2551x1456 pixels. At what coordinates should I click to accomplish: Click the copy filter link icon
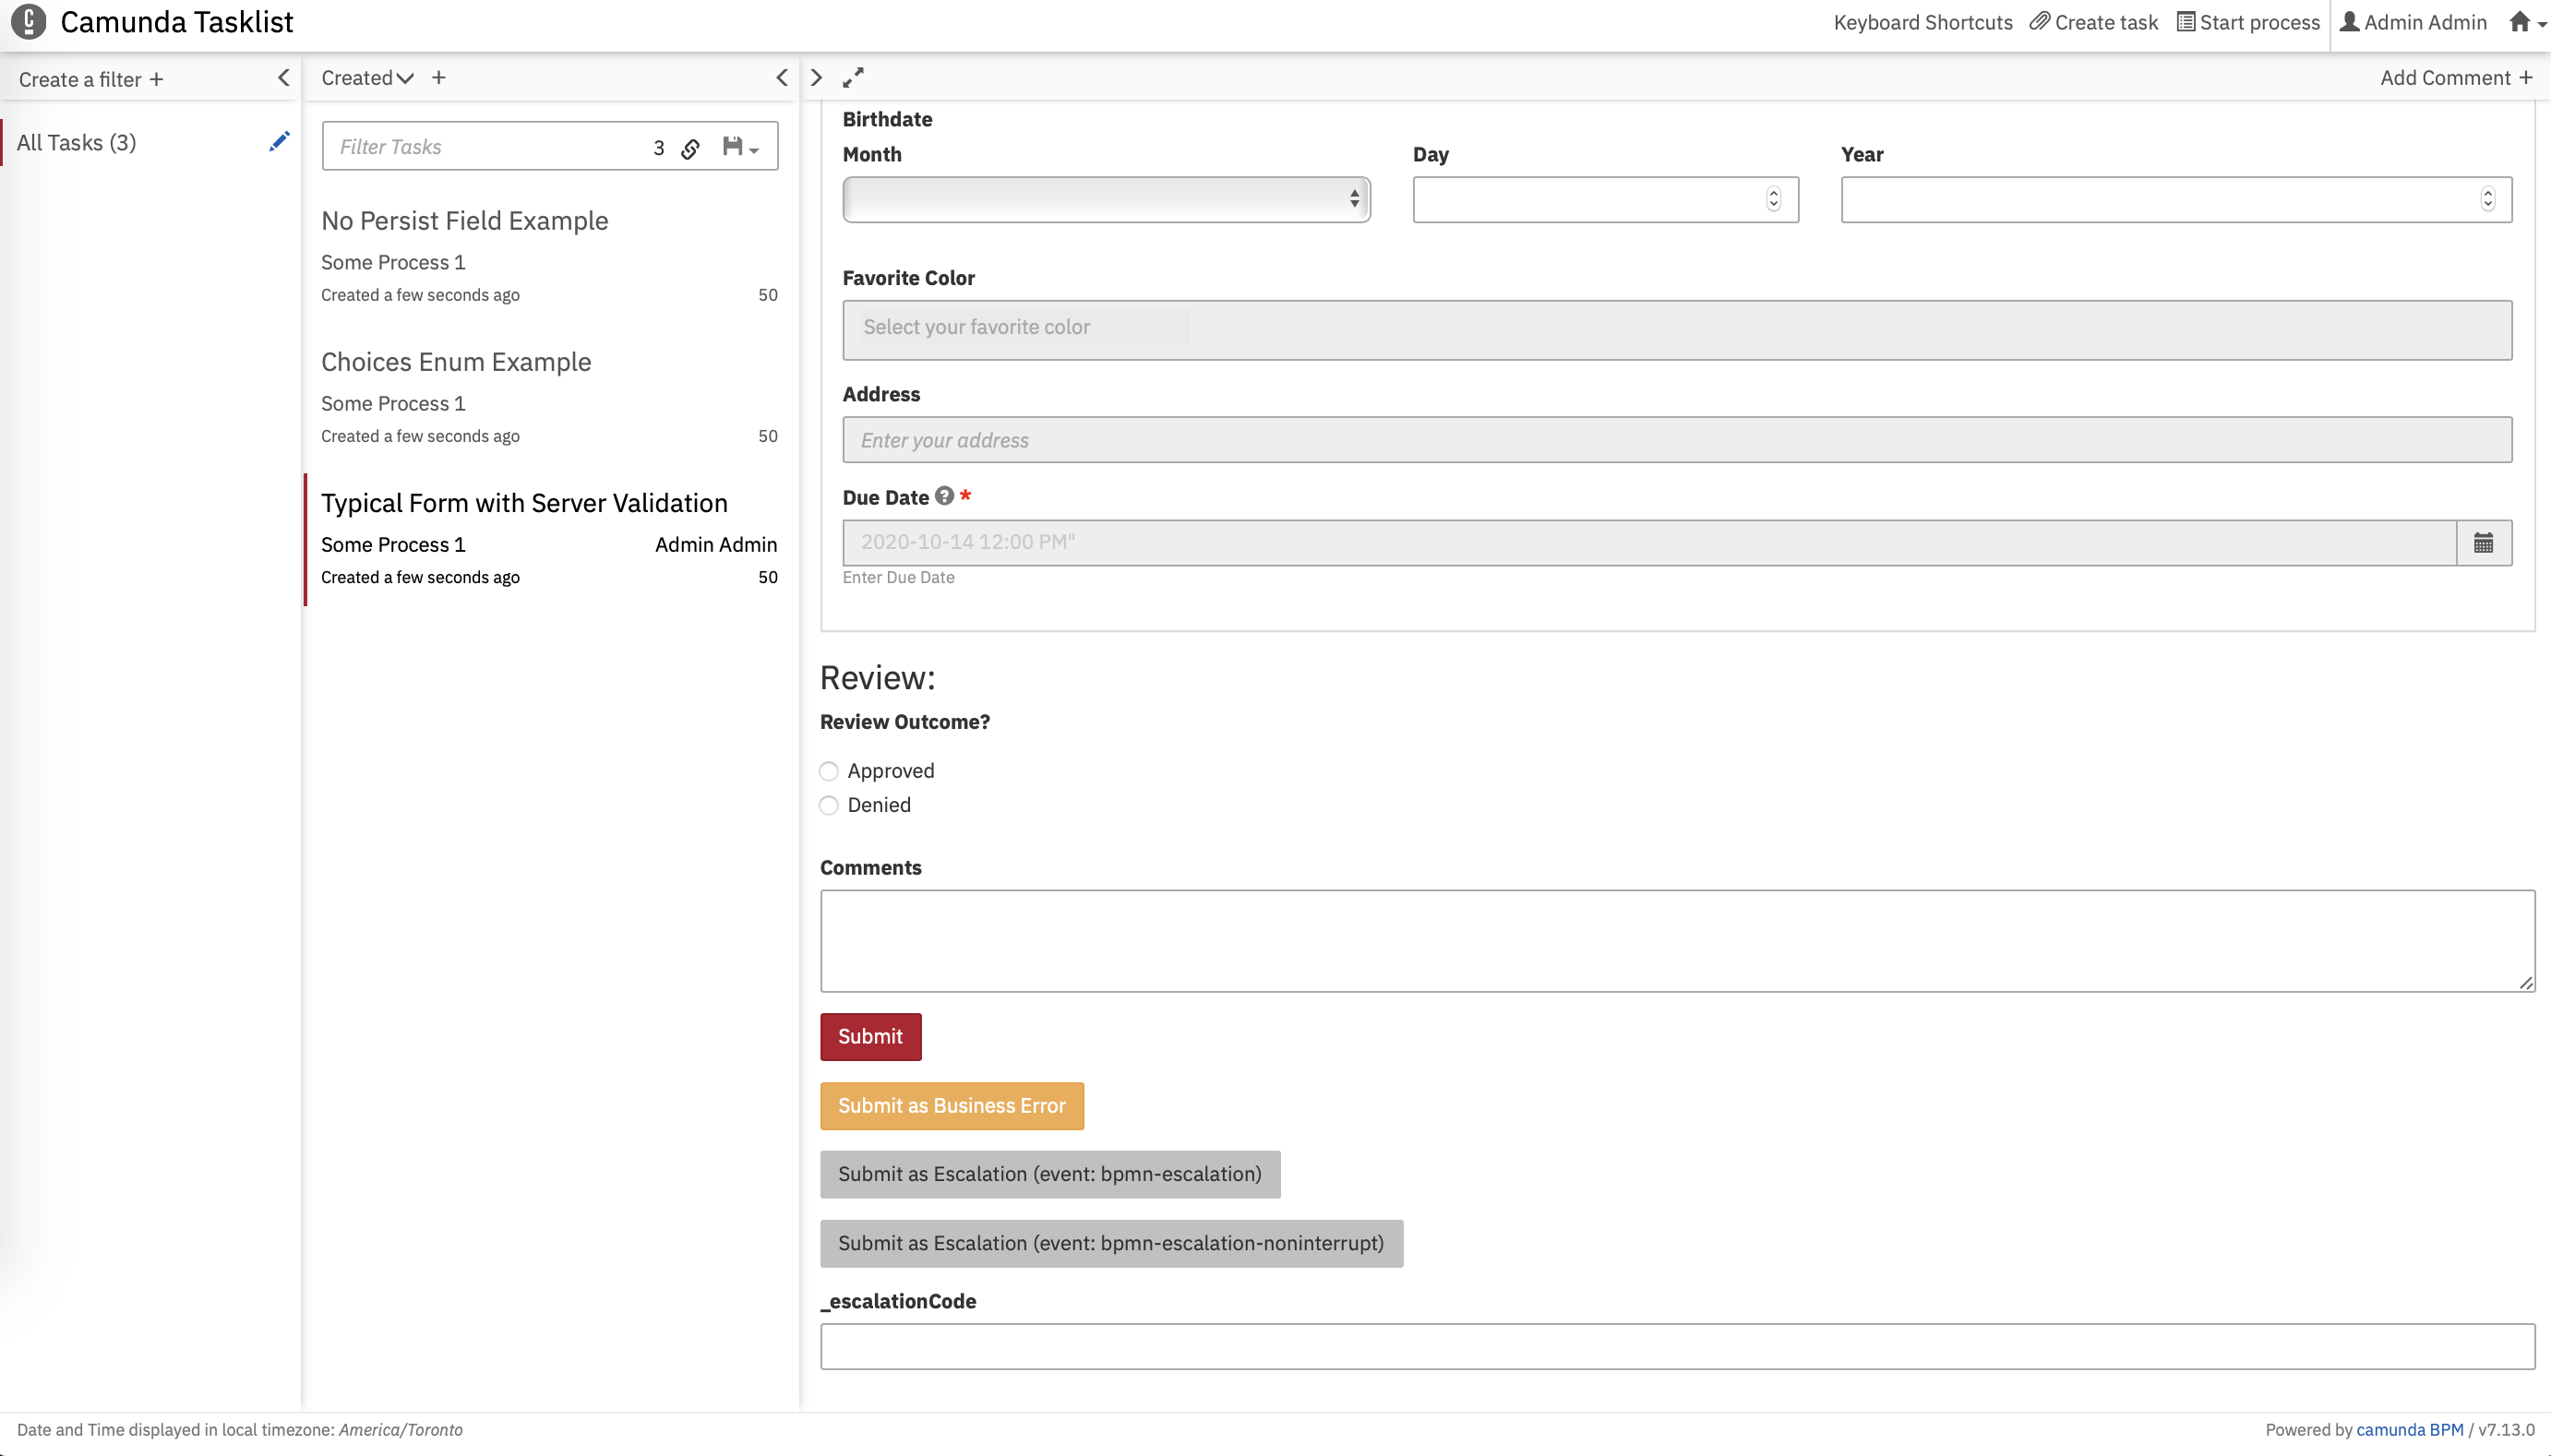690,148
